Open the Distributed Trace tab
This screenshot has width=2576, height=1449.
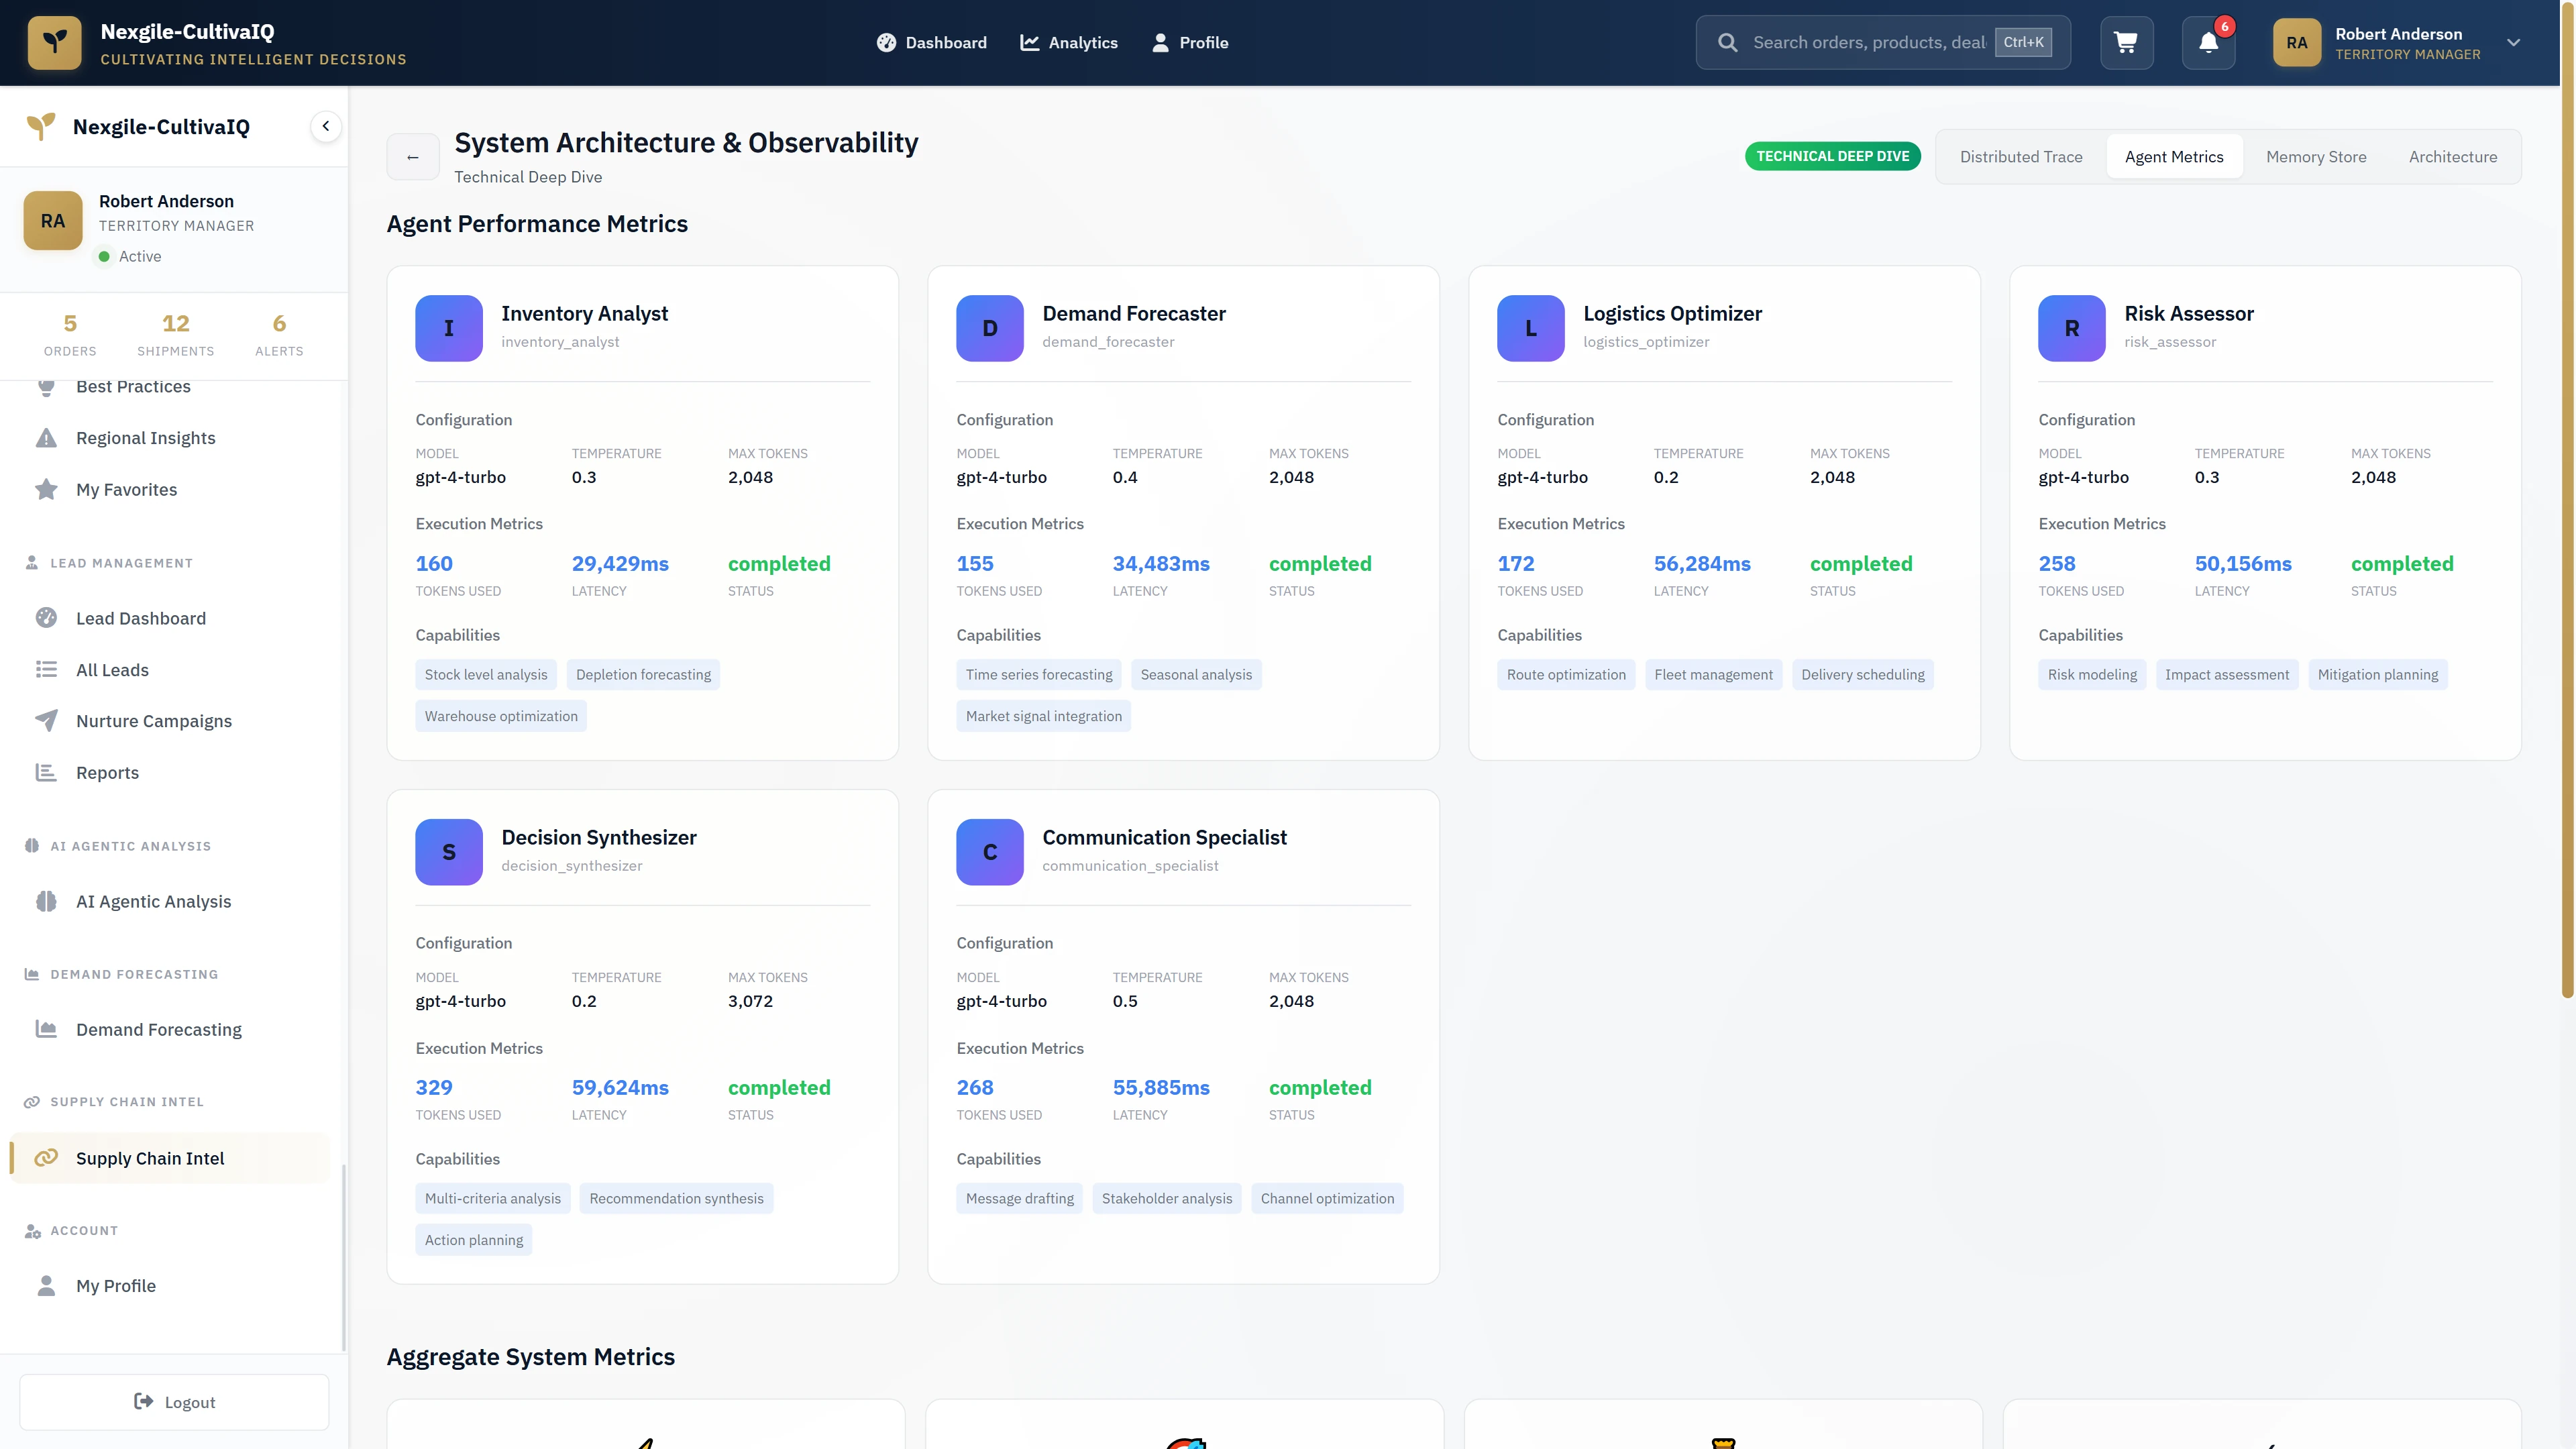coord(2022,156)
